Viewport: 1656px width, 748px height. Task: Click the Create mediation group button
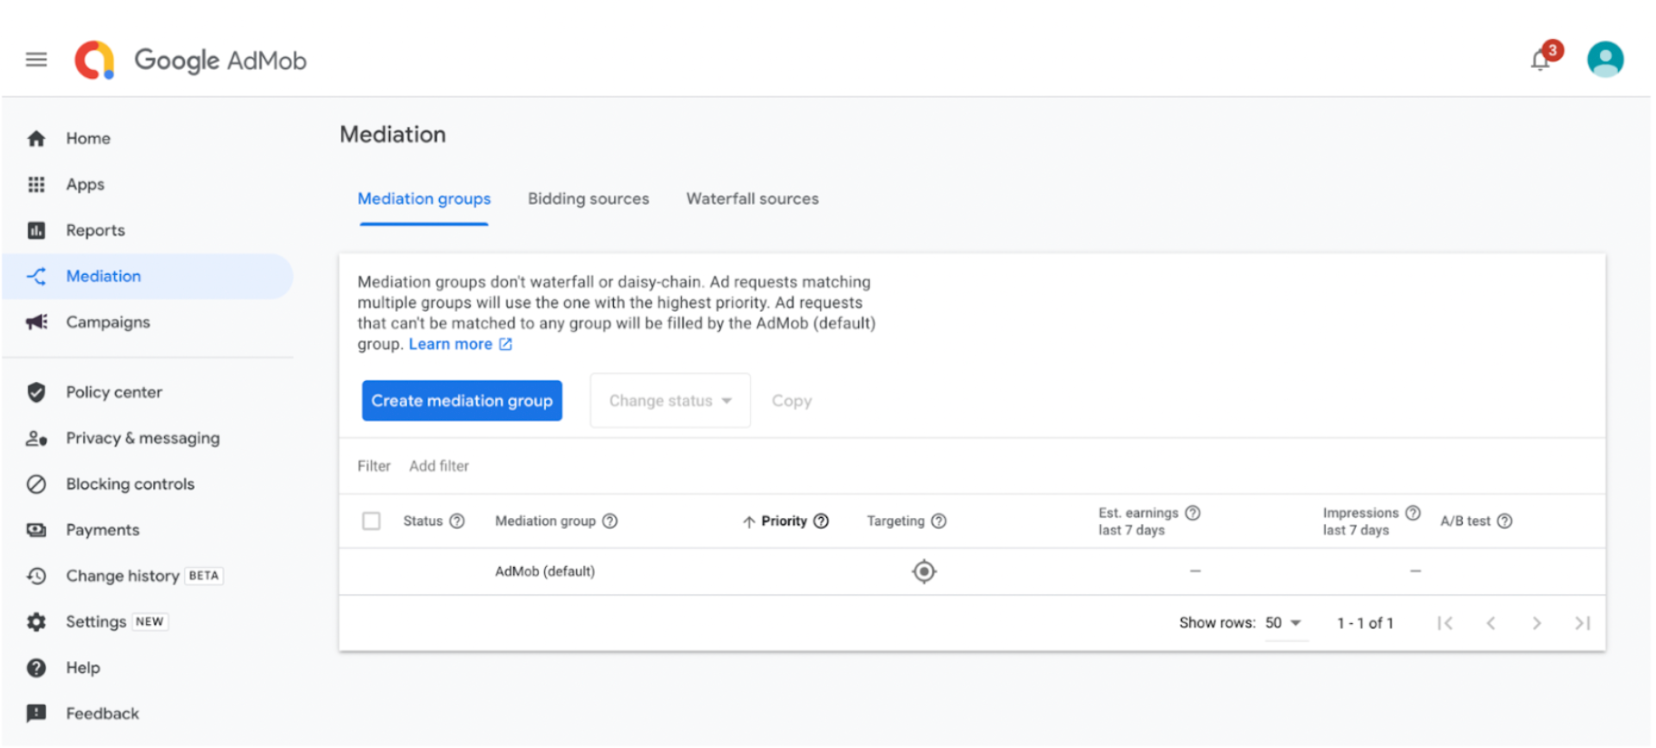[462, 401]
